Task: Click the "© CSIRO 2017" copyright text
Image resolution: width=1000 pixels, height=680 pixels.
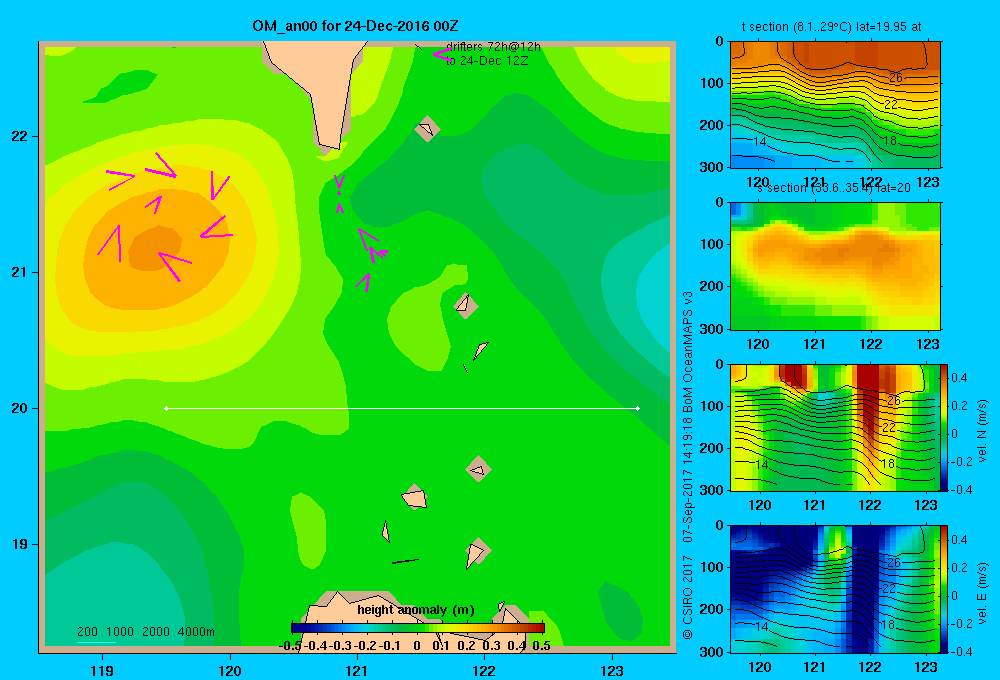Action: pyautogui.click(x=688, y=597)
